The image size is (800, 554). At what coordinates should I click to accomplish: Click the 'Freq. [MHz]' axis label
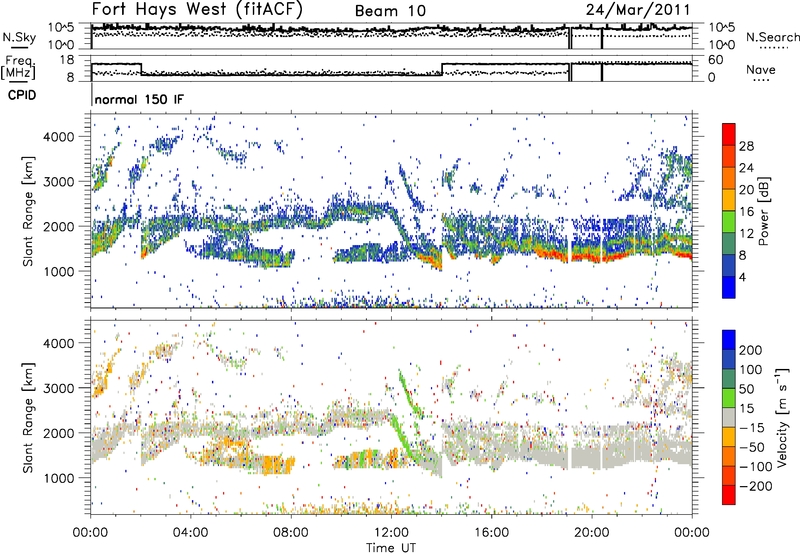[19, 68]
